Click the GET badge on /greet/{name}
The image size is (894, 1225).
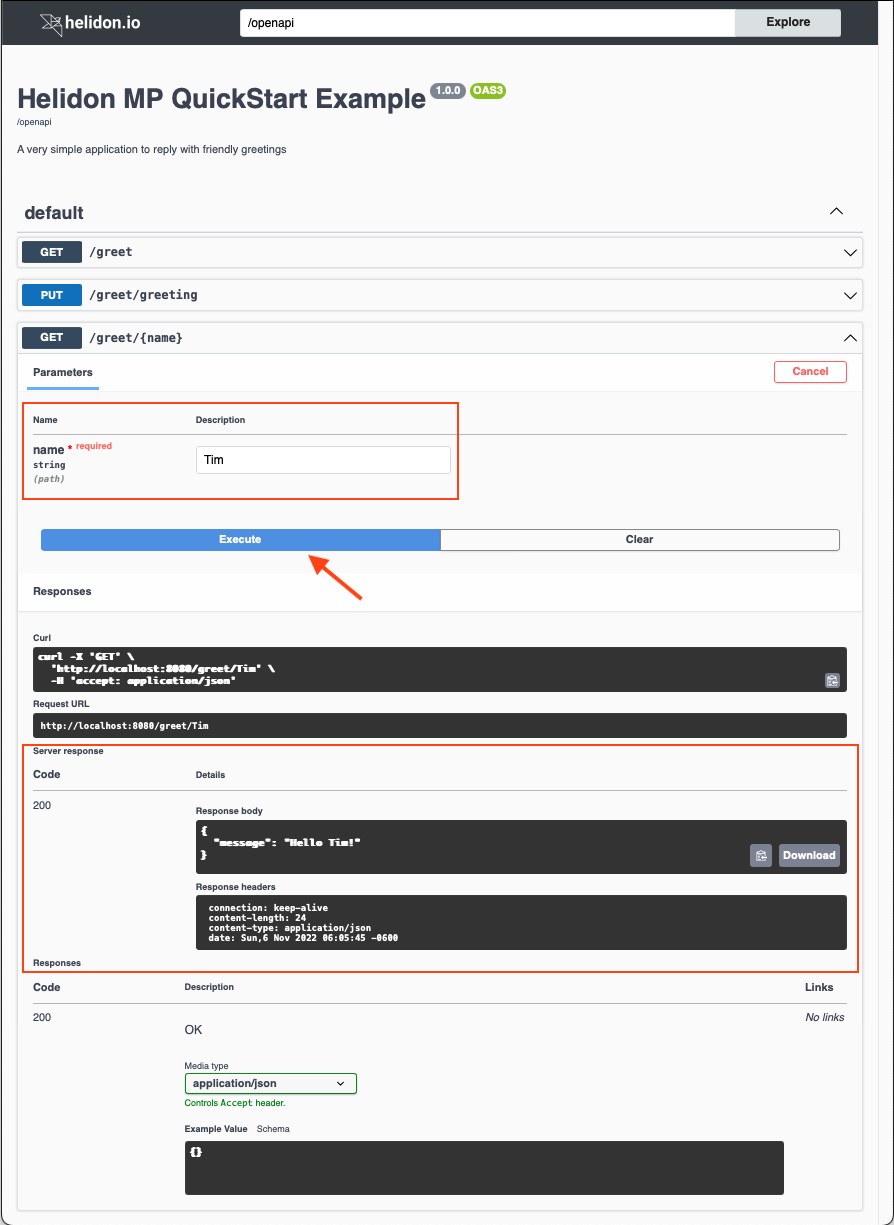click(x=51, y=337)
